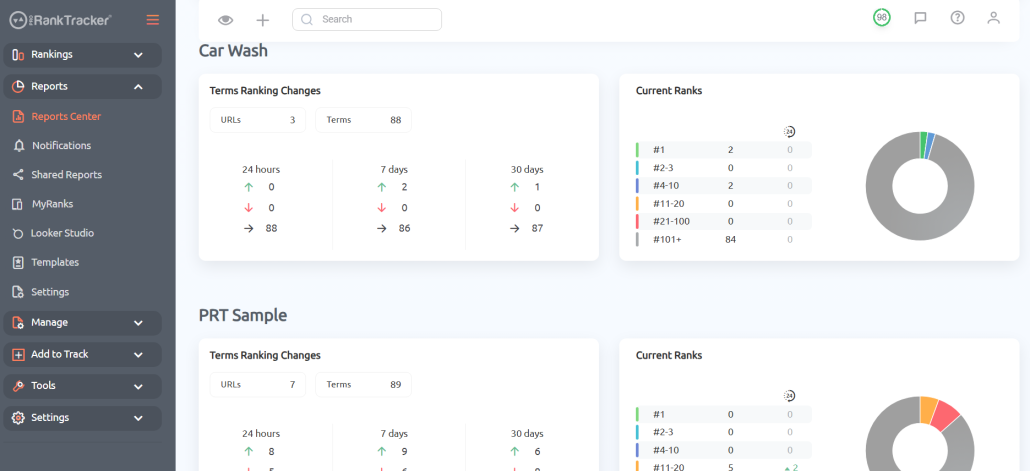Click PRT Sample 24-hour clock icon
Screen dimensions: 1030x471
[x=790, y=396]
